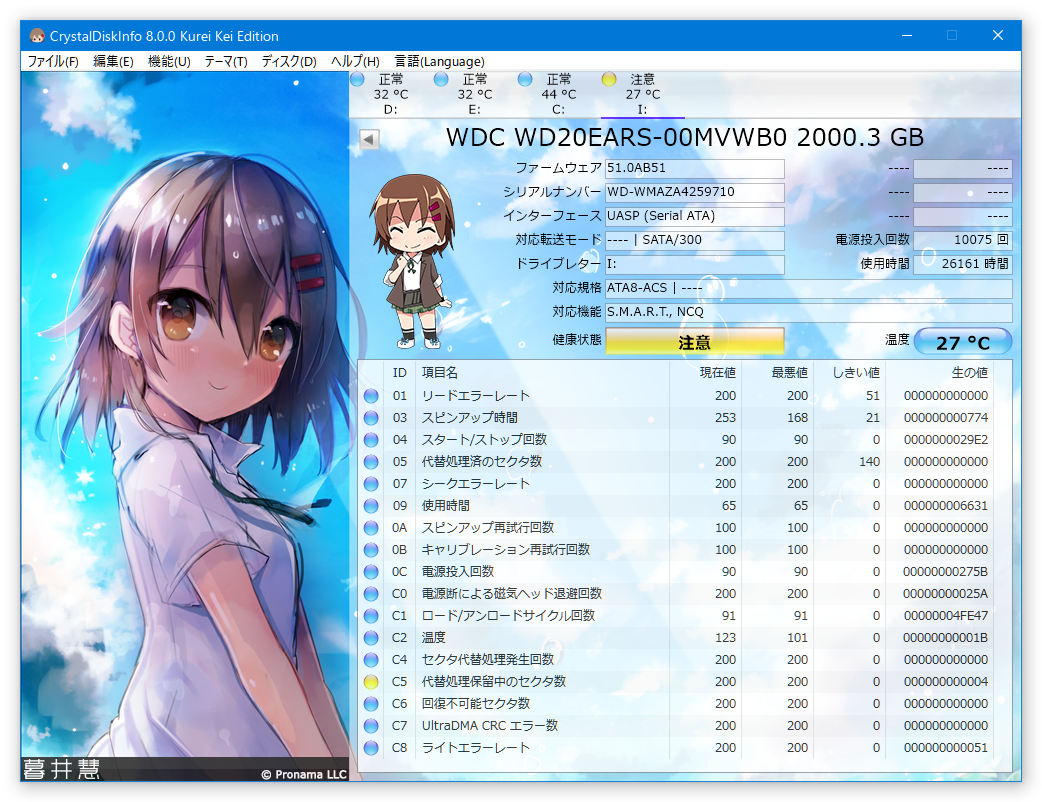Click the disk title WDC WD20EARS-00MVWB0 2000.3 GB
The height and width of the screenshot is (802, 1042).
[684, 138]
